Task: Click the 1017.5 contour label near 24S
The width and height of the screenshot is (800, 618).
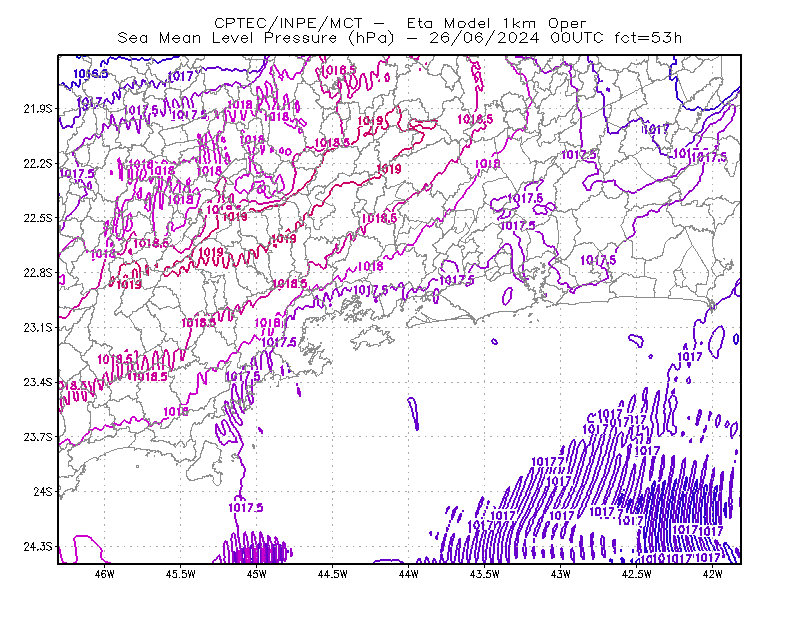Action: pos(245,507)
